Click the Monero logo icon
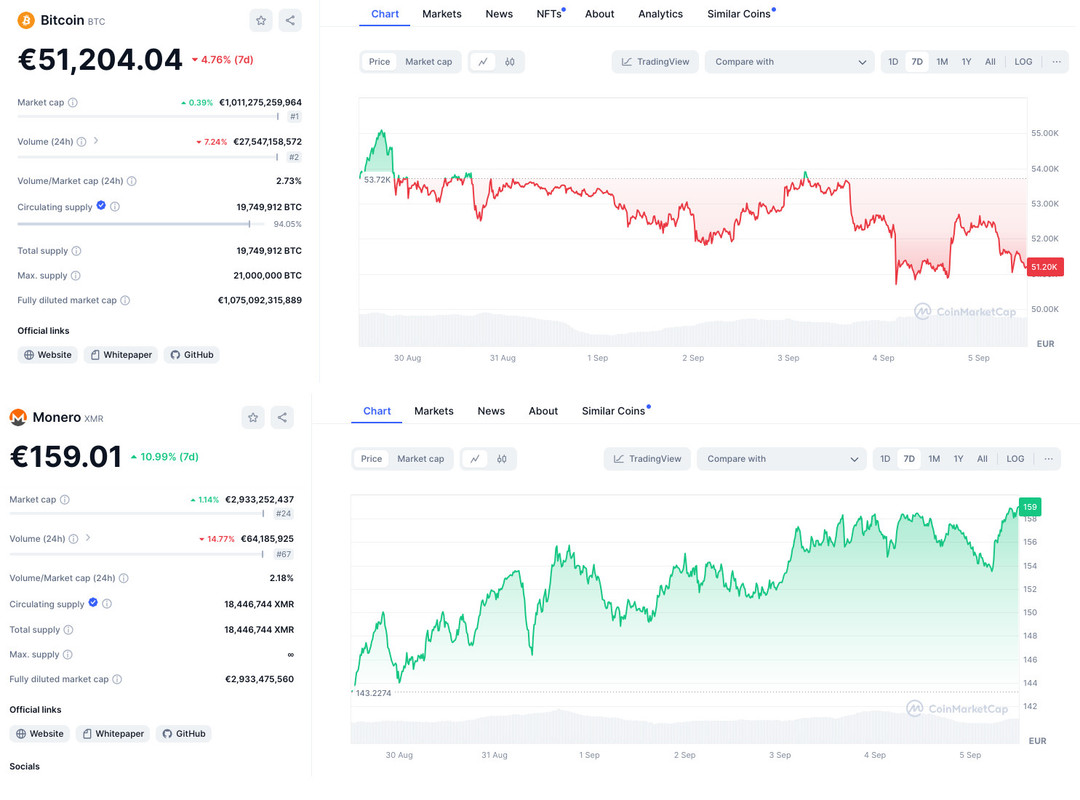The height and width of the screenshot is (800, 1080). click(x=18, y=418)
